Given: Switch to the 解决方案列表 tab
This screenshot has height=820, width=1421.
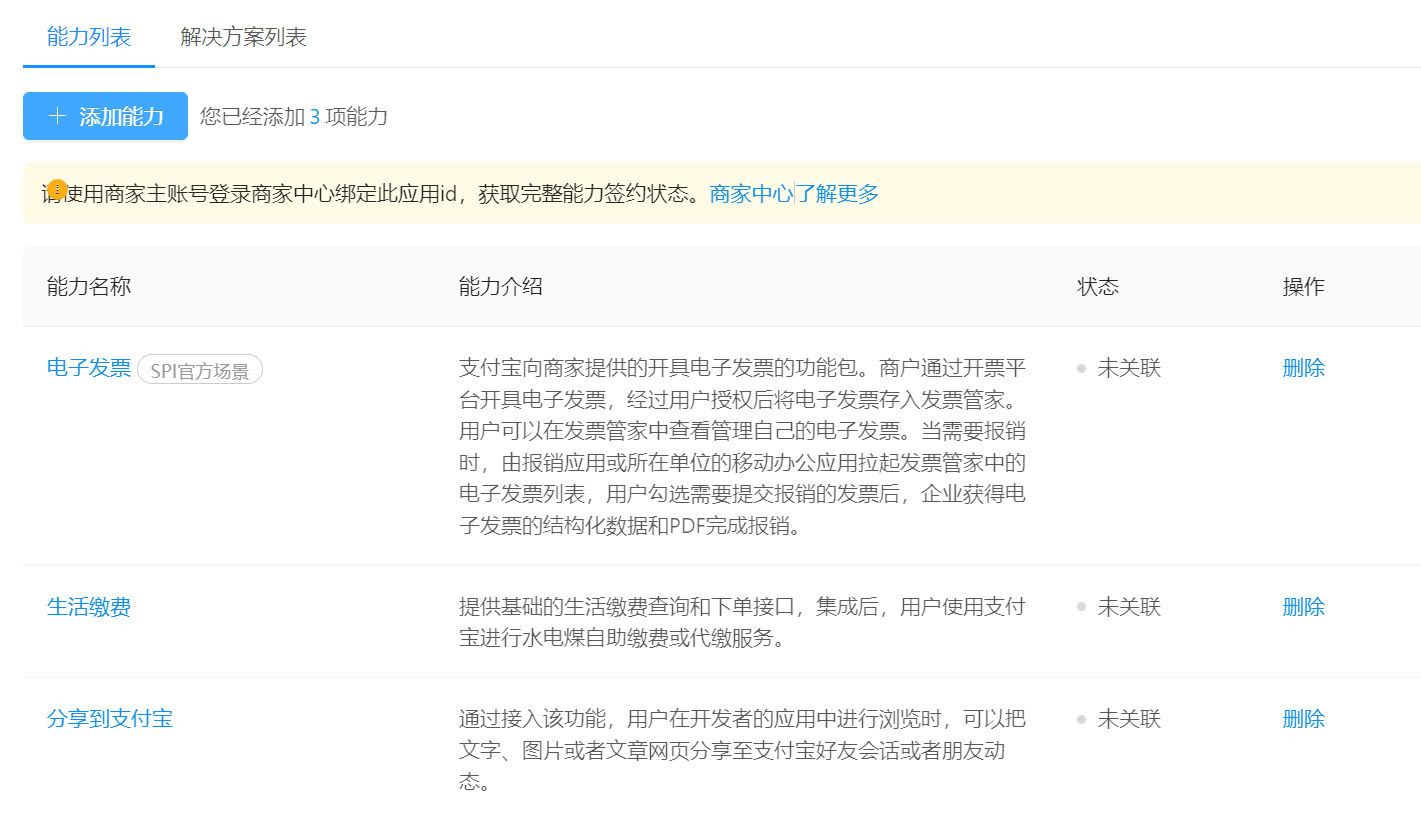Looking at the screenshot, I should pos(242,36).
